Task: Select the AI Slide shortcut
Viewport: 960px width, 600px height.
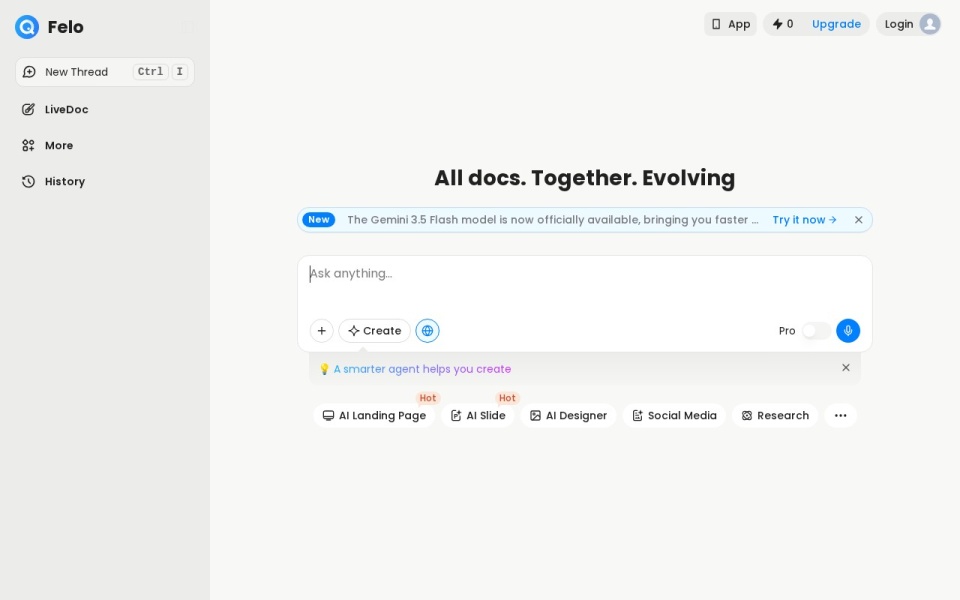Action: point(478,415)
